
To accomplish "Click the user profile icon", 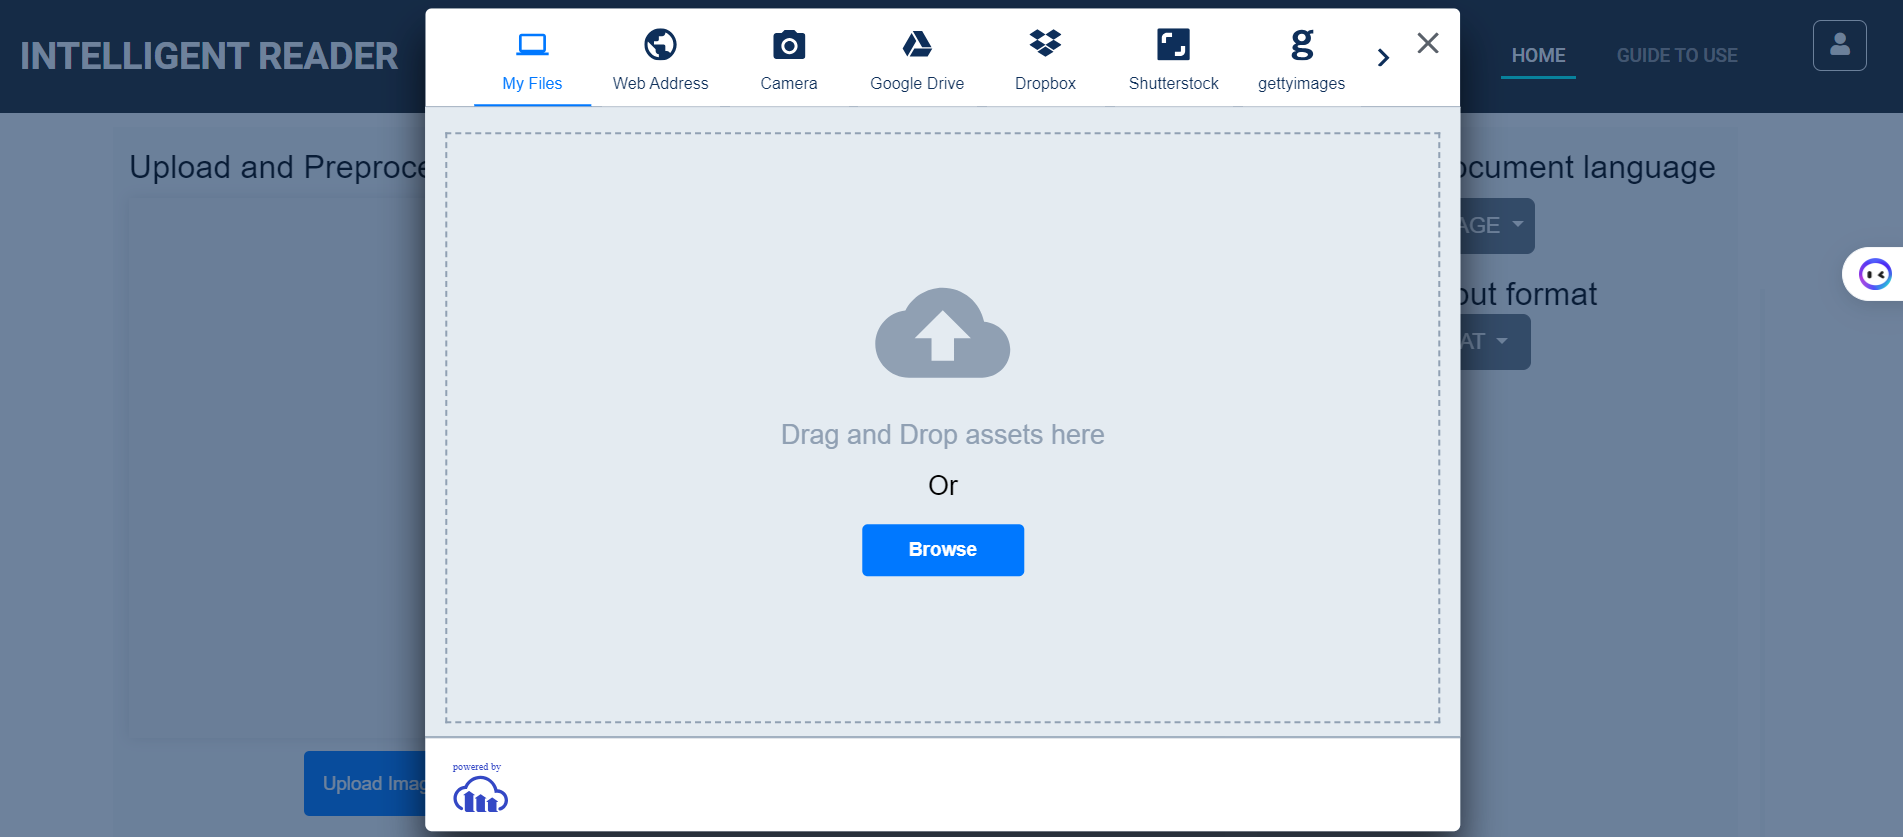I will 1839,45.
